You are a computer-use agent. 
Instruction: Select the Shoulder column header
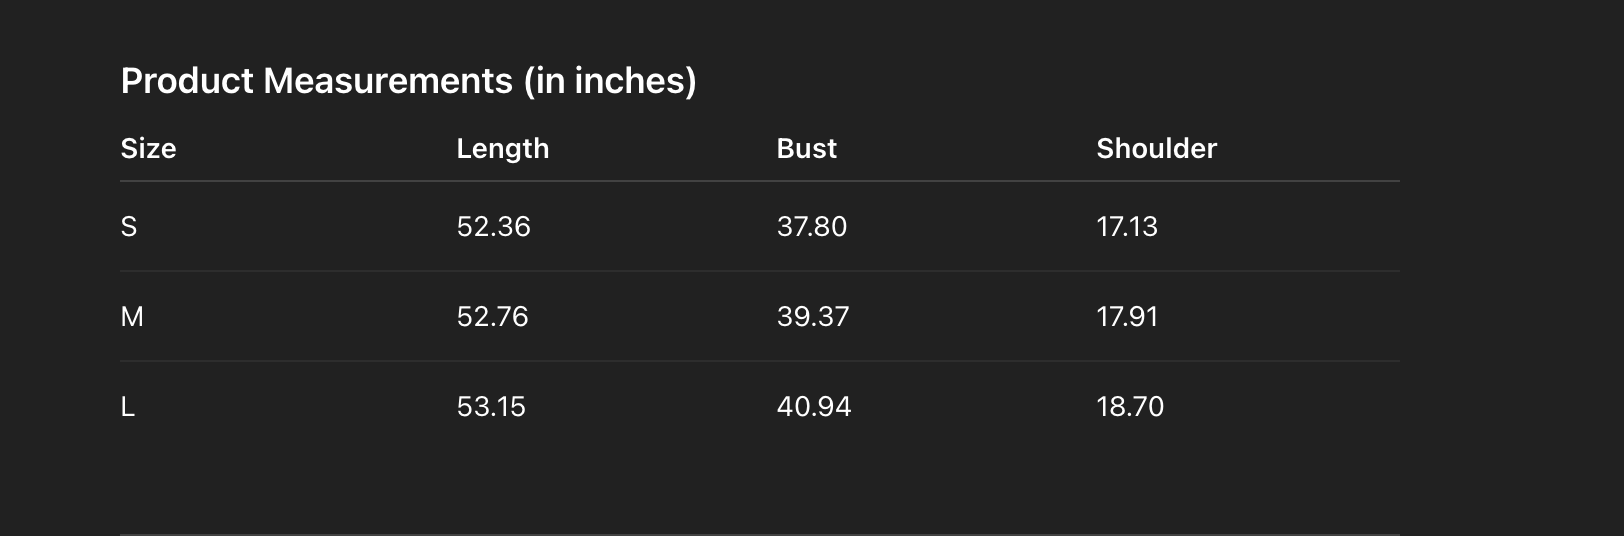tap(1156, 149)
